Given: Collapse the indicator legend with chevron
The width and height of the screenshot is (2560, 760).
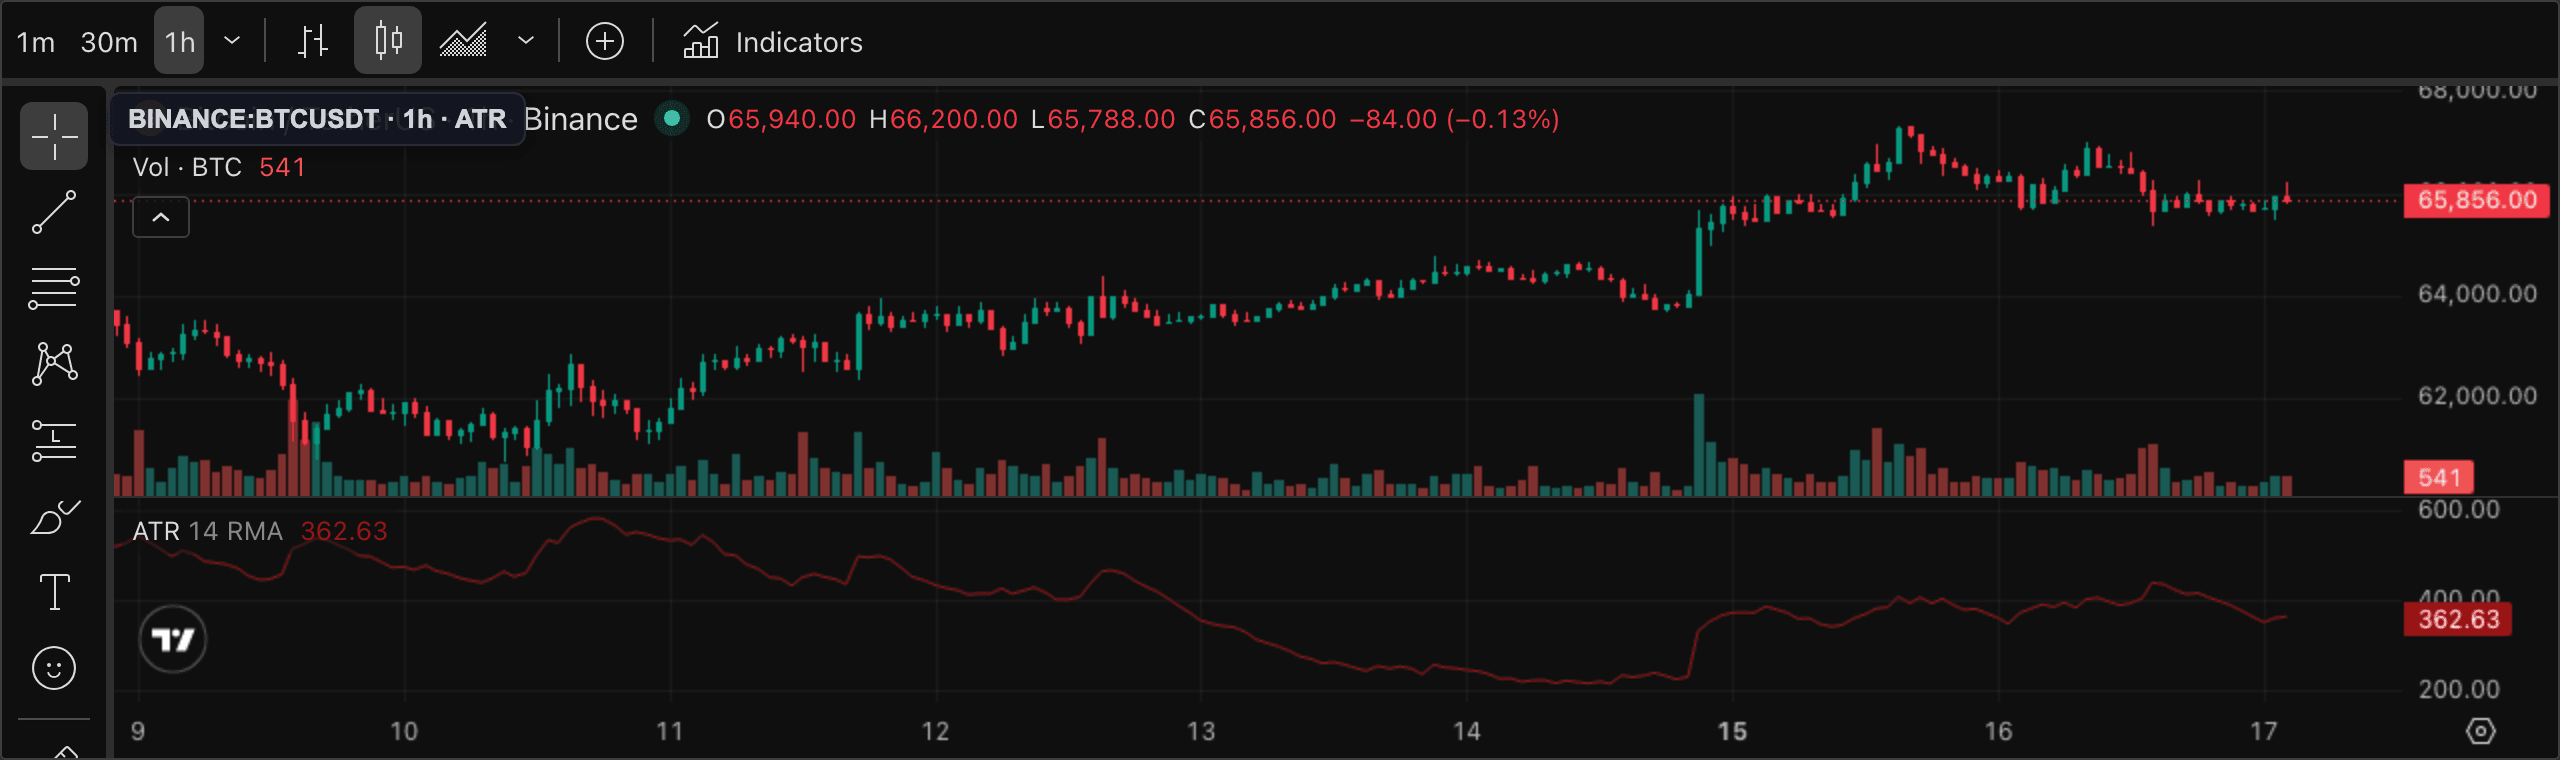Looking at the screenshot, I should [x=161, y=217].
